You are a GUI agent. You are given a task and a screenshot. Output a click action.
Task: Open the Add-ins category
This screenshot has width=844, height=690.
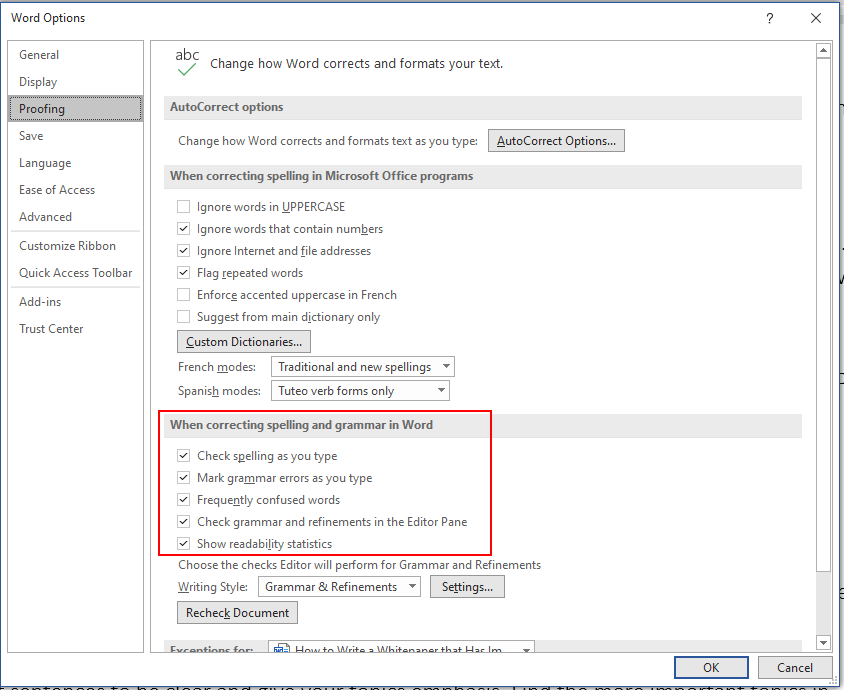point(76,301)
